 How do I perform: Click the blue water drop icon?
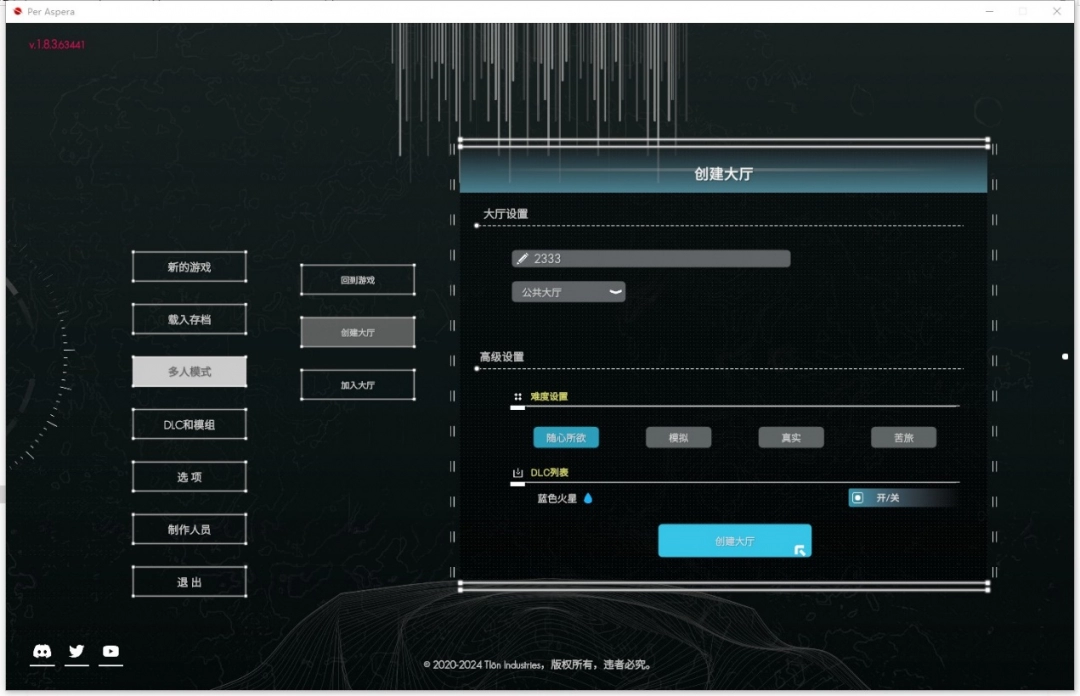[588, 498]
